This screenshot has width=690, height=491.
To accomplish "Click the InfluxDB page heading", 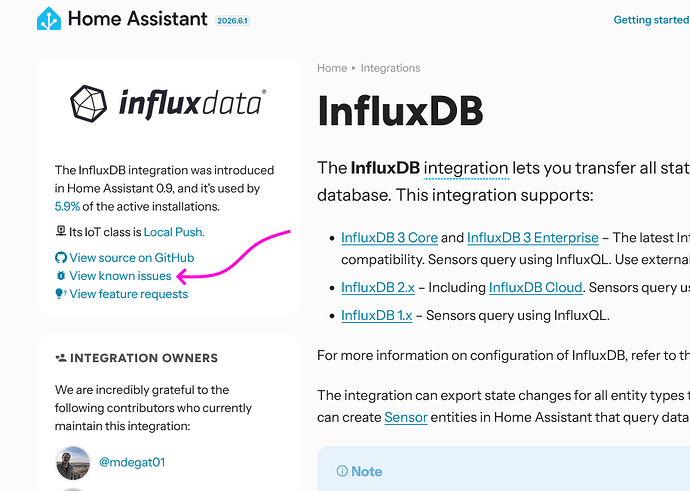I will 400,110.
